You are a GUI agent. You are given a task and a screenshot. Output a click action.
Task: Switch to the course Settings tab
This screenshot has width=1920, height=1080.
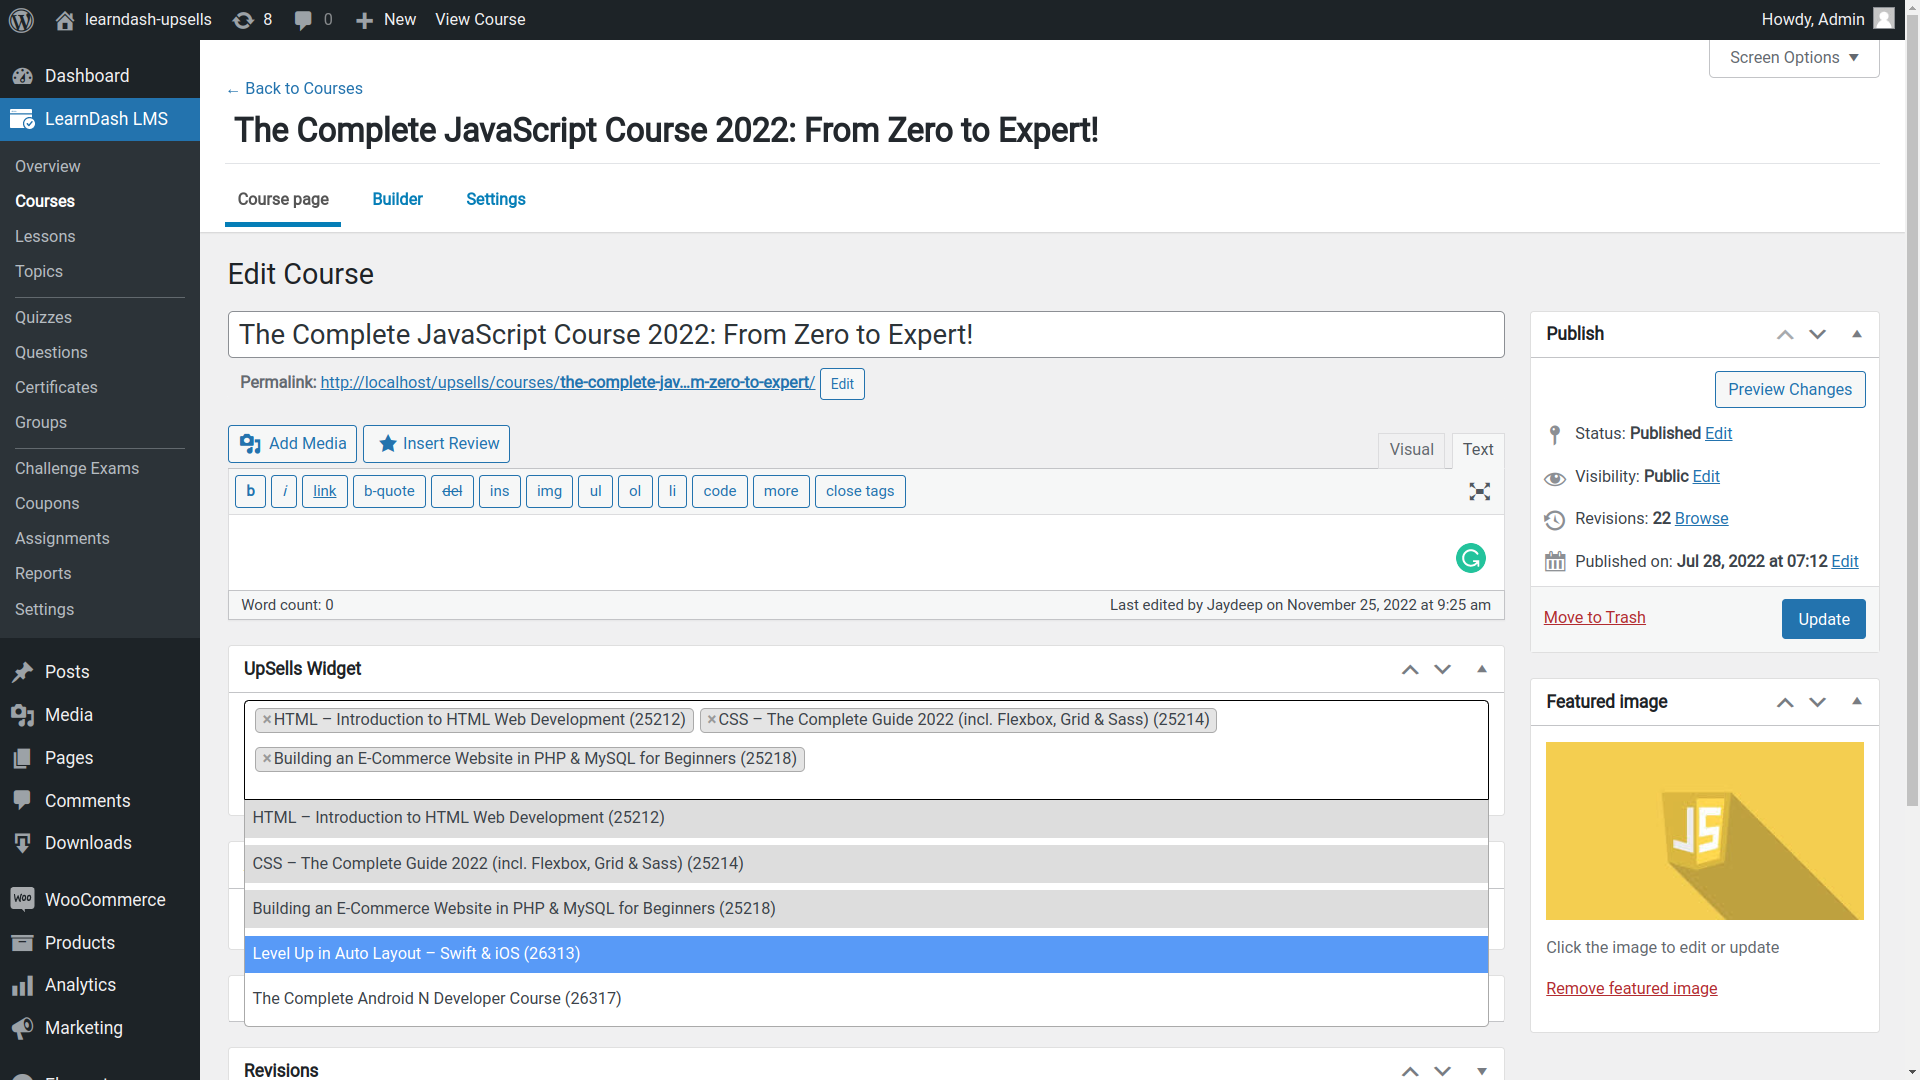coord(495,200)
